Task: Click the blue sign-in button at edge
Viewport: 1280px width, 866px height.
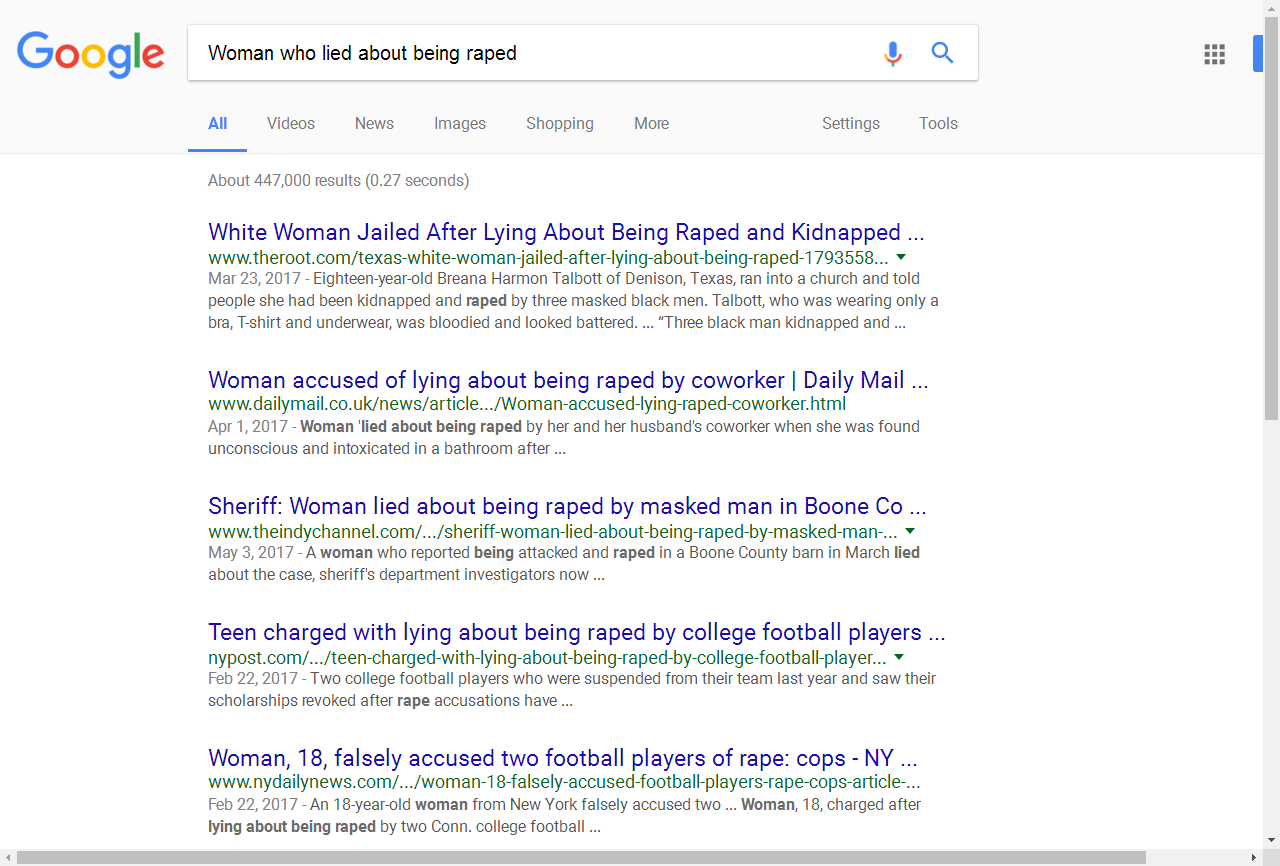Action: pyautogui.click(x=1258, y=54)
